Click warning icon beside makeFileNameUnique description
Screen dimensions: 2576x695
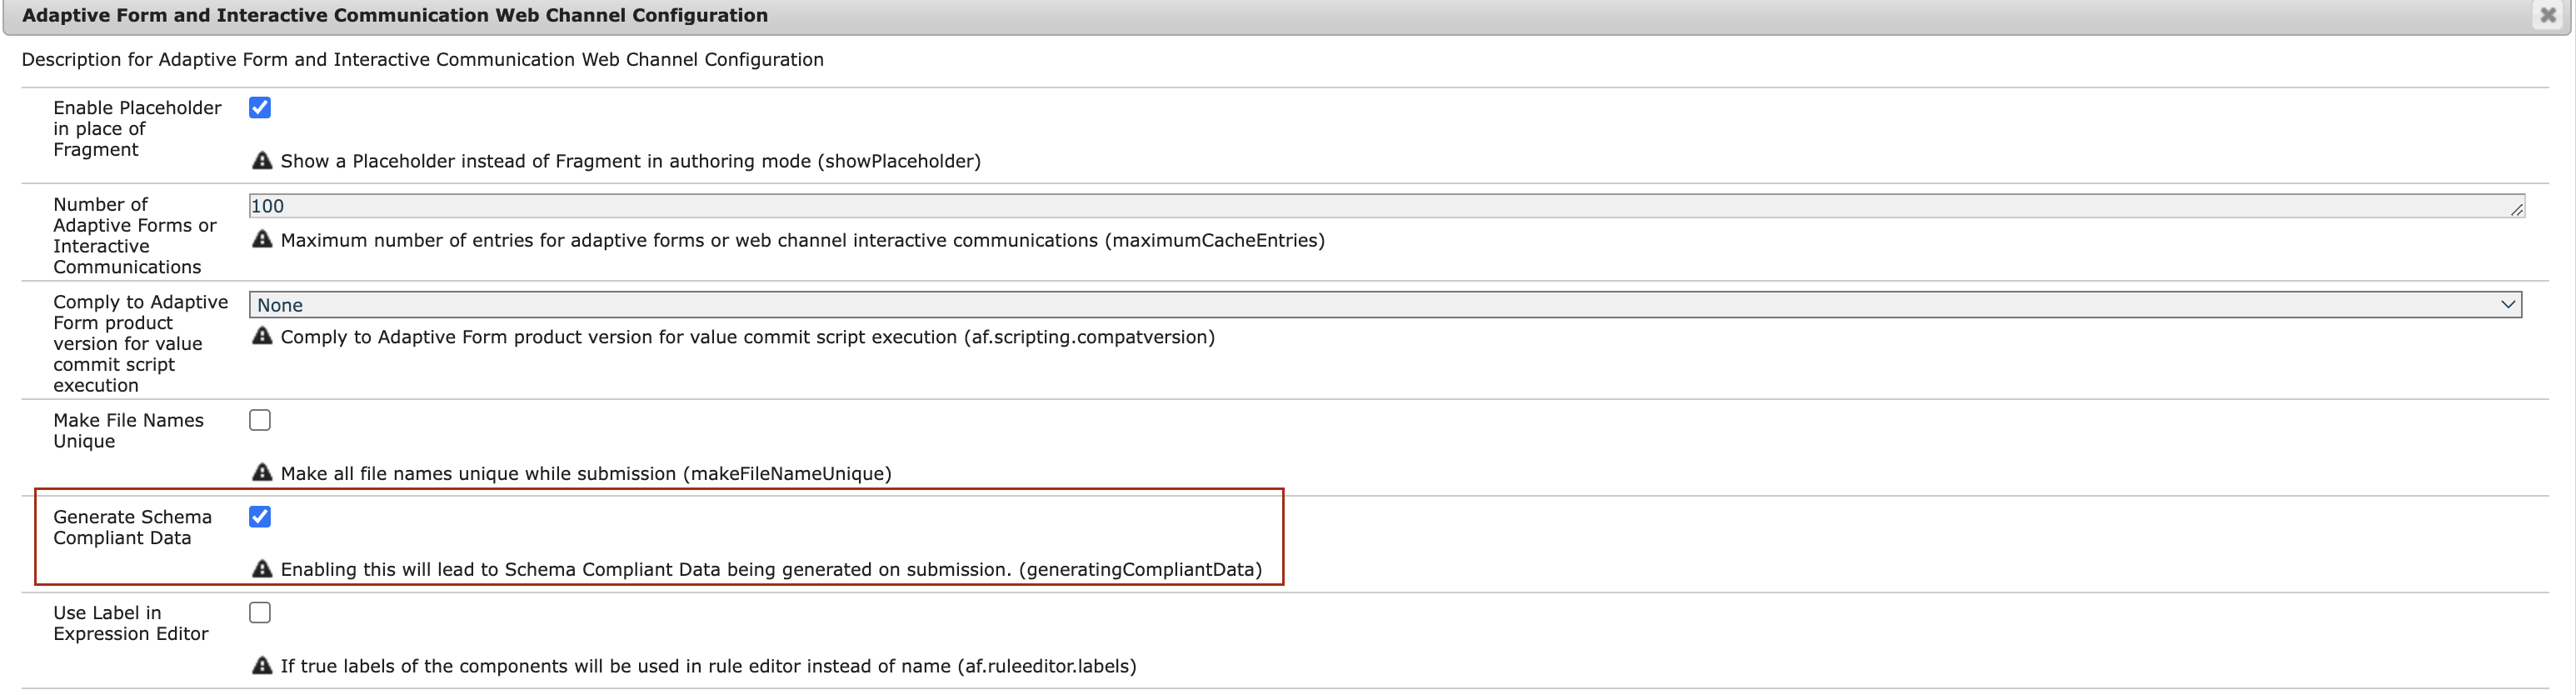[x=262, y=473]
